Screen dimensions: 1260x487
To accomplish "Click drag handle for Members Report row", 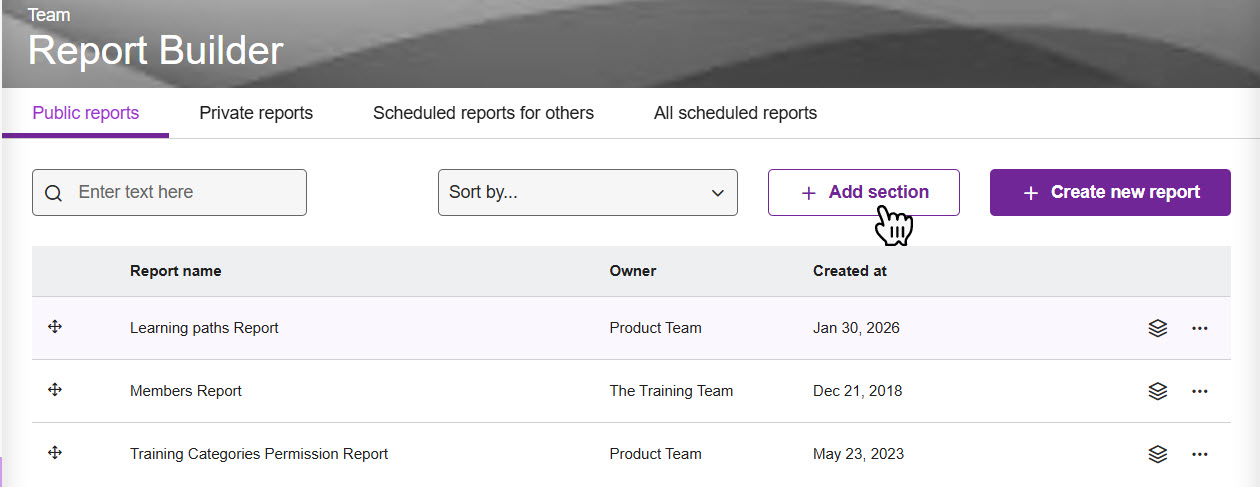I will [x=55, y=390].
